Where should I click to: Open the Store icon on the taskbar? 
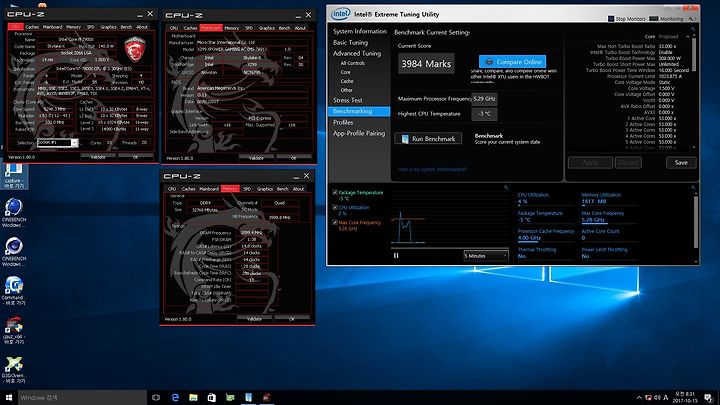tap(211, 398)
